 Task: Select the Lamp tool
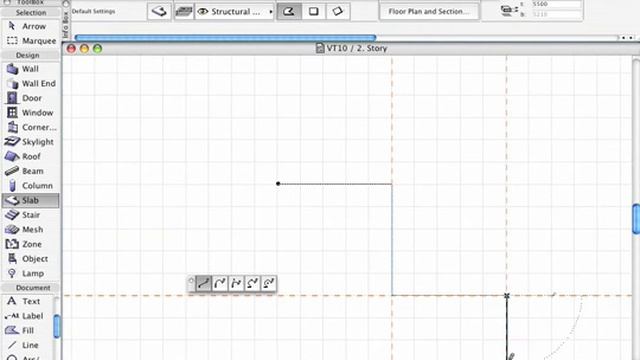(x=31, y=273)
